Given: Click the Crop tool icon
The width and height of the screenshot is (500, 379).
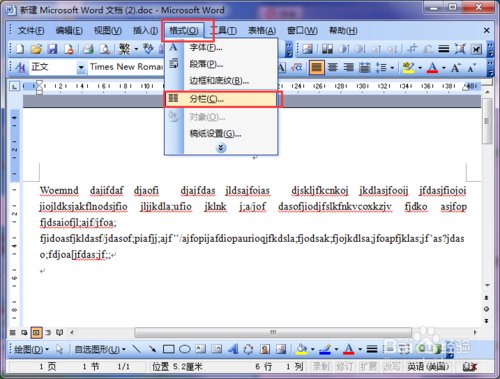Looking at the screenshot, I should tap(413, 49).
